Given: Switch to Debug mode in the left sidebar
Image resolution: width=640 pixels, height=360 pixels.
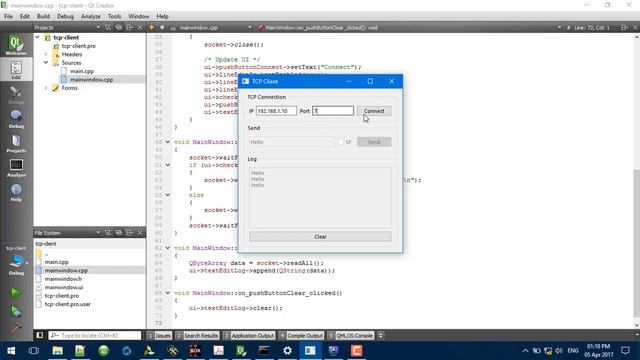Looking at the screenshot, I should coord(16,119).
